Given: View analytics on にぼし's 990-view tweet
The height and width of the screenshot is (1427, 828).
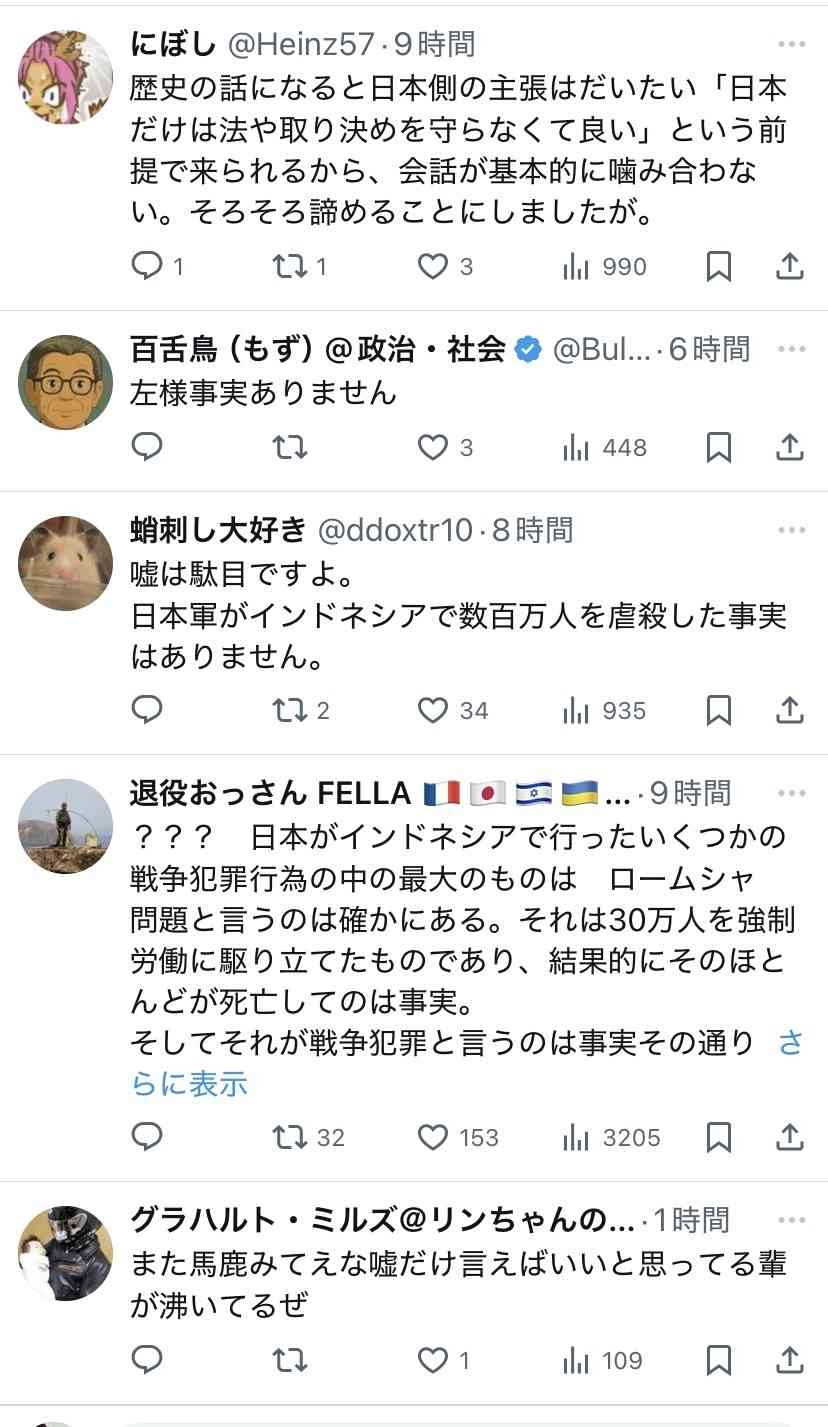Looking at the screenshot, I should 575,266.
